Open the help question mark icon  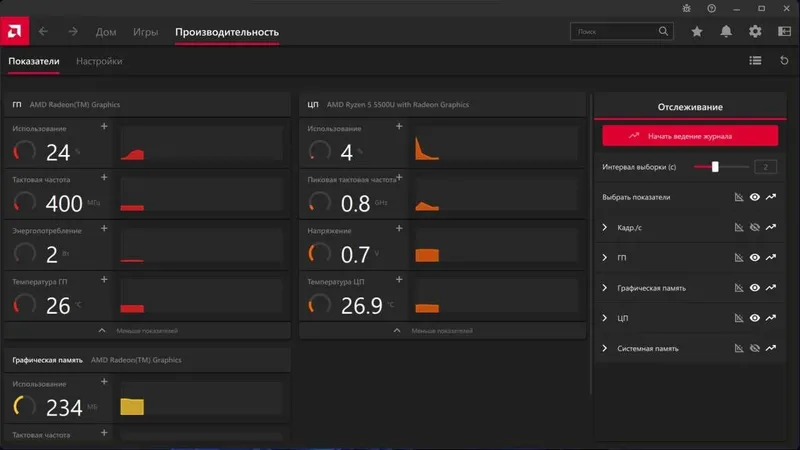711,8
